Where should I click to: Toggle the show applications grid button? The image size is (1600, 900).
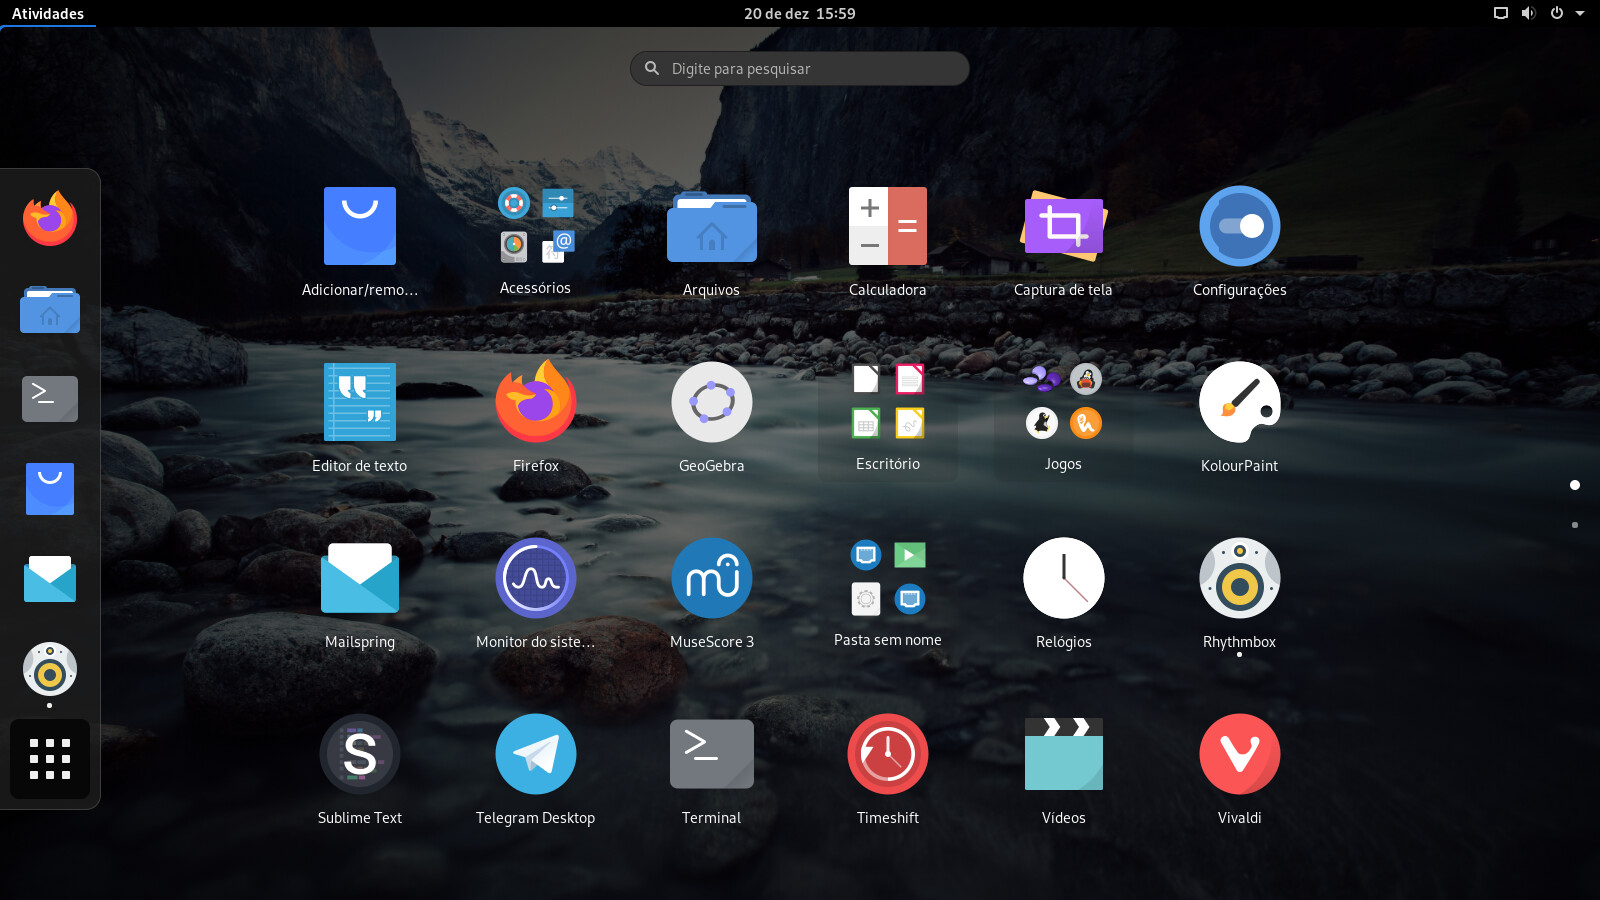pos(50,759)
